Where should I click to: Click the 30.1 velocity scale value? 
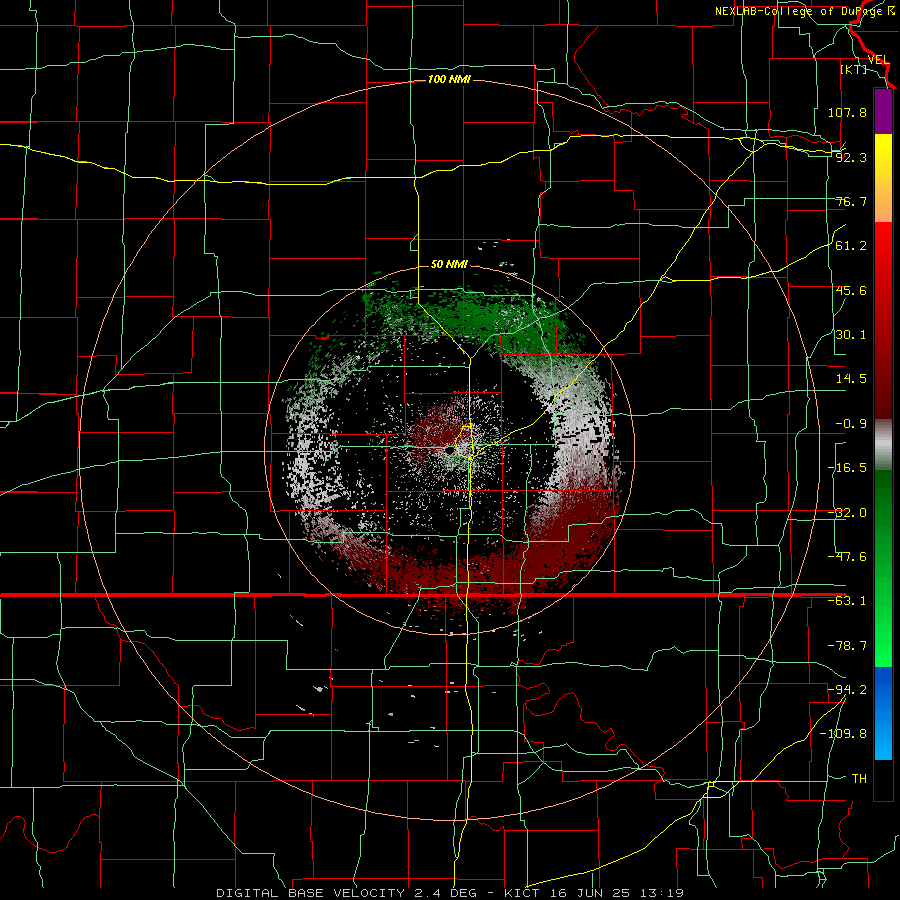pyautogui.click(x=851, y=335)
